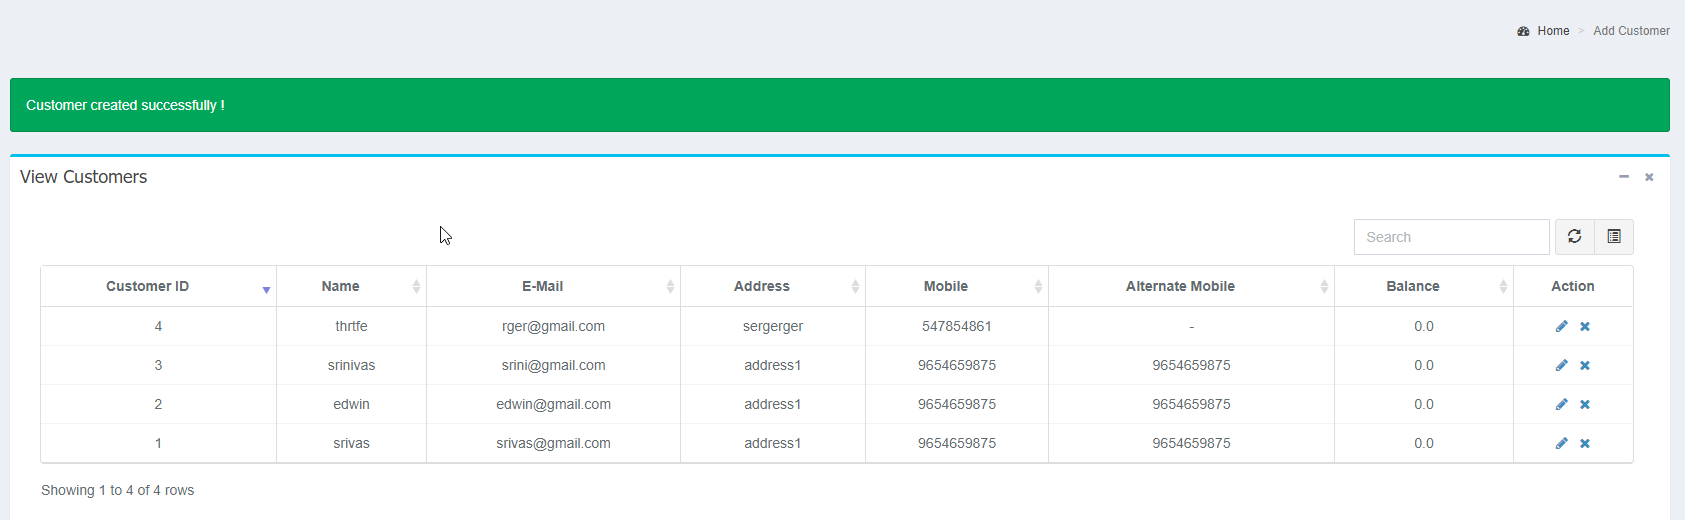Click Customer ID cell 1
The width and height of the screenshot is (1685, 520).
coord(158,443)
